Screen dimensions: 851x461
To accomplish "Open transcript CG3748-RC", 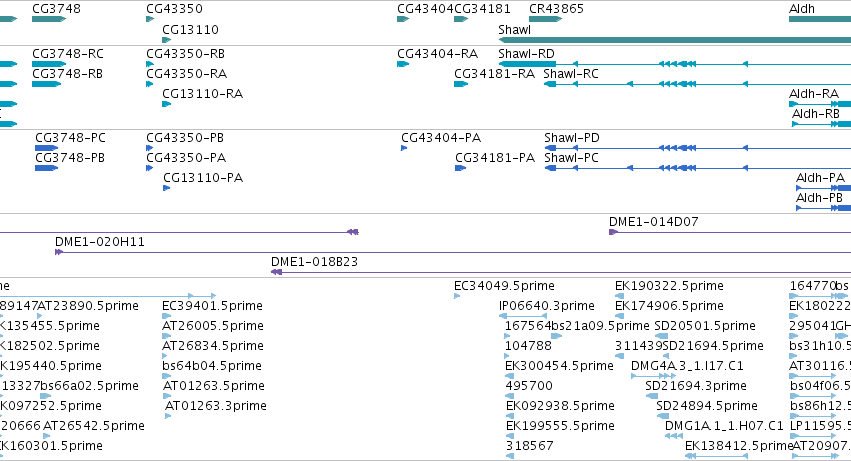I will (x=68, y=54).
